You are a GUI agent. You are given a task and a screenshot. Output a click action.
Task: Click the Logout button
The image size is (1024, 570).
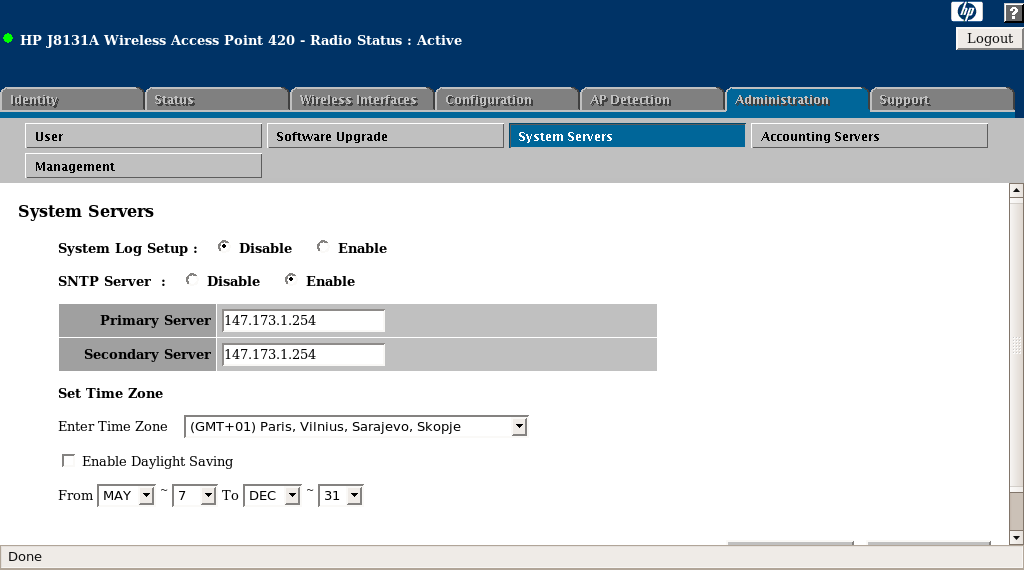click(989, 38)
